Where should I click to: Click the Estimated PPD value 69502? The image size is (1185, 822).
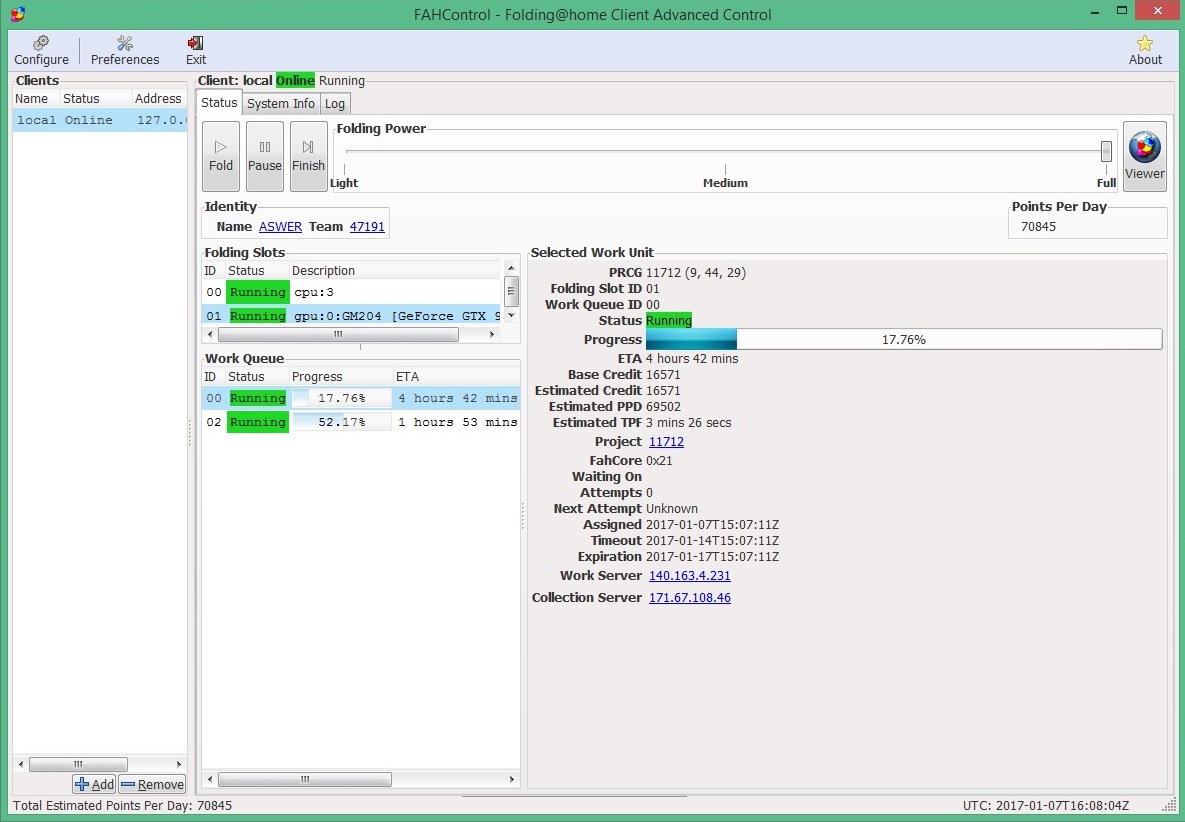click(664, 406)
